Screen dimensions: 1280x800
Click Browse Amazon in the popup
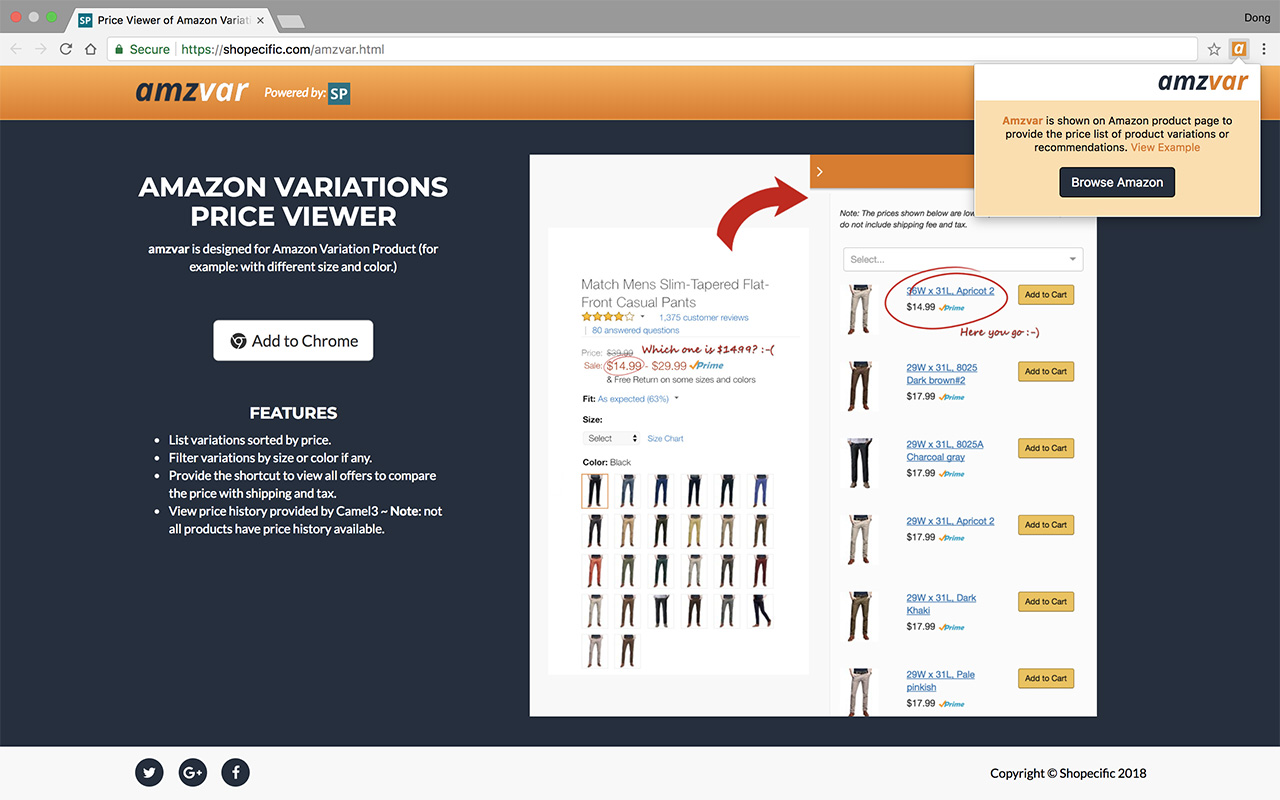(x=1117, y=182)
